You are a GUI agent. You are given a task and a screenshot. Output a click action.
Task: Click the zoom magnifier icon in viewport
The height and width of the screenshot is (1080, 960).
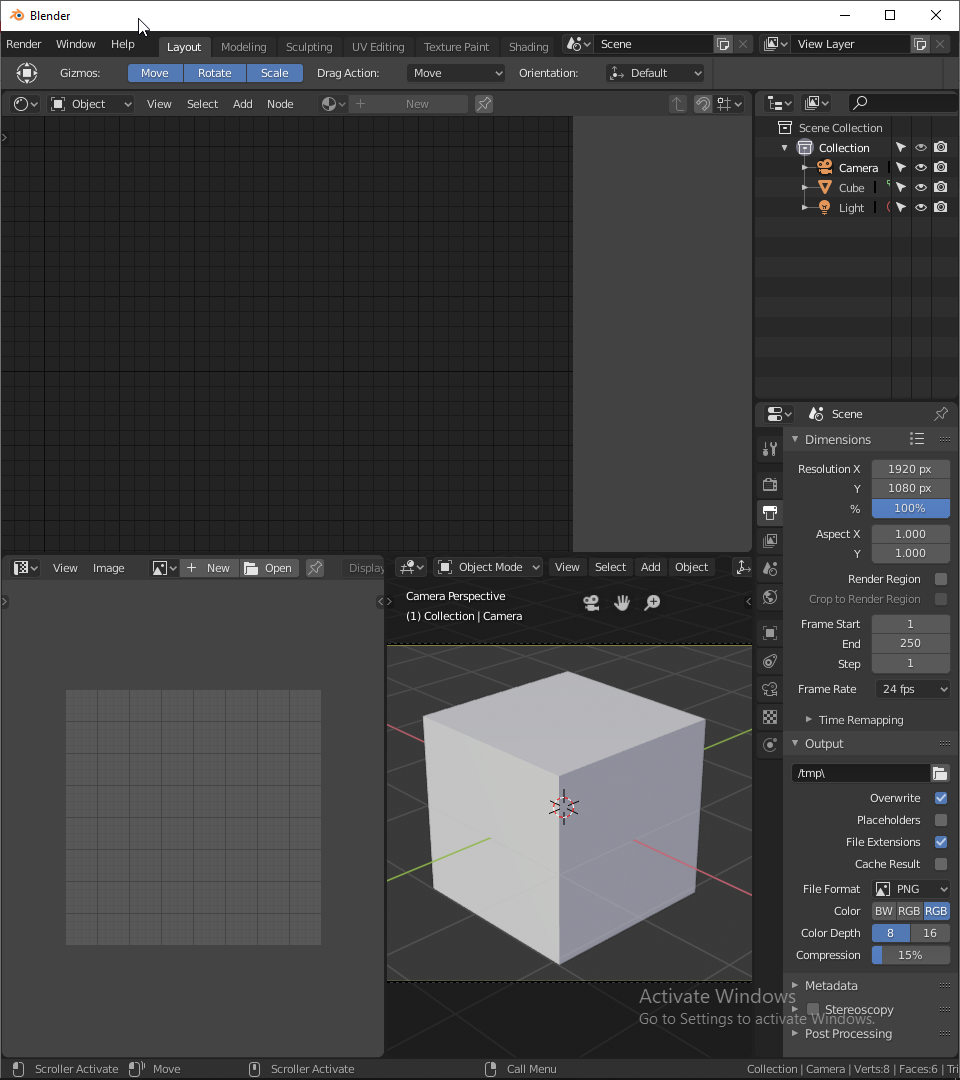tap(652, 602)
